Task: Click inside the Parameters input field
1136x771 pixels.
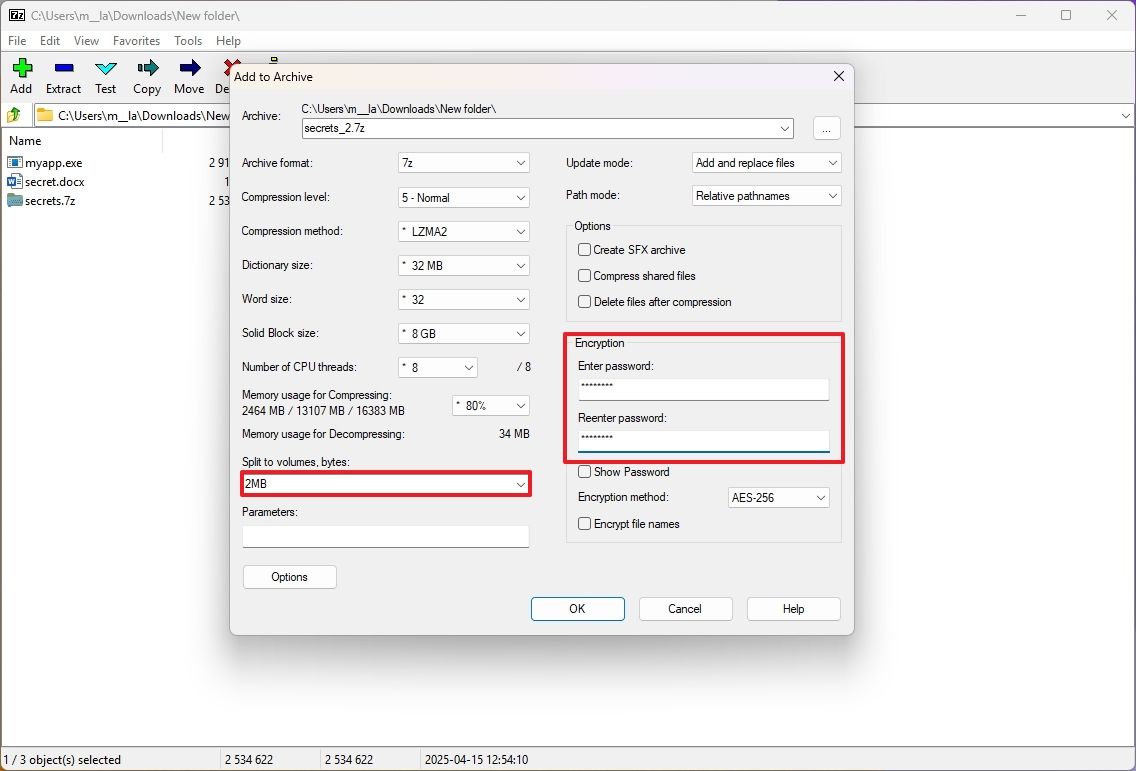Action: coord(385,536)
